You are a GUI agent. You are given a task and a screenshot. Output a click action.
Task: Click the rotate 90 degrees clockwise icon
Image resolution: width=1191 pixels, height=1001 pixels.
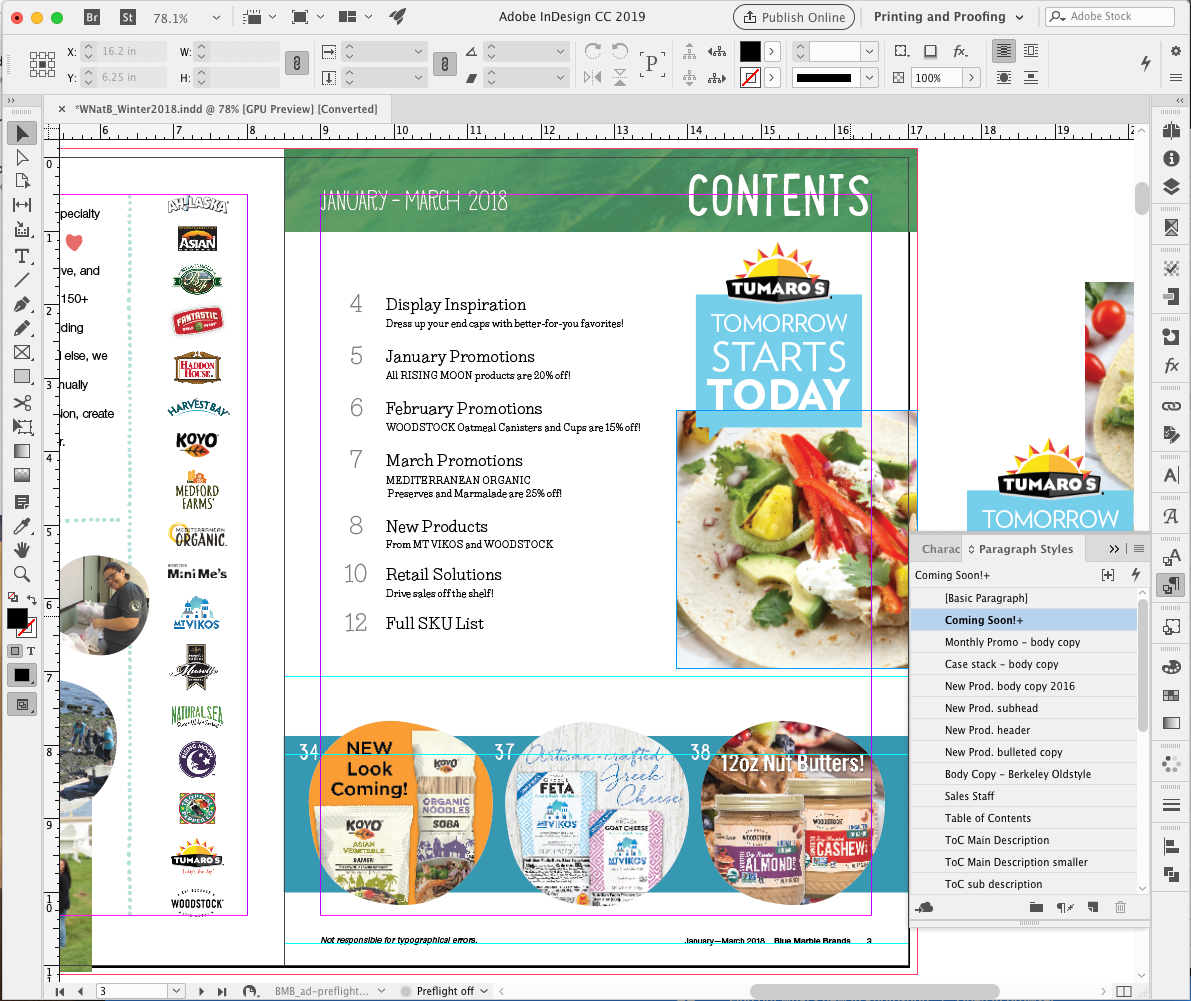click(592, 51)
